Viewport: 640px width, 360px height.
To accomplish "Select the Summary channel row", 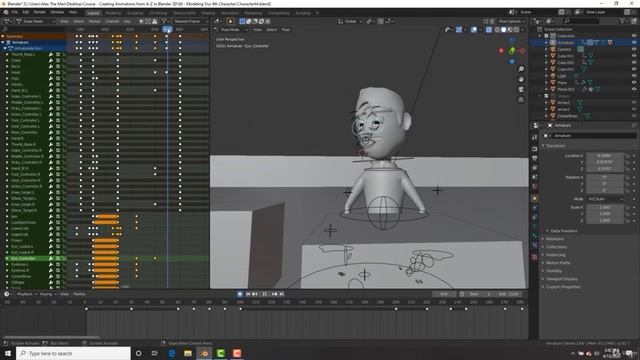I will coord(33,36).
